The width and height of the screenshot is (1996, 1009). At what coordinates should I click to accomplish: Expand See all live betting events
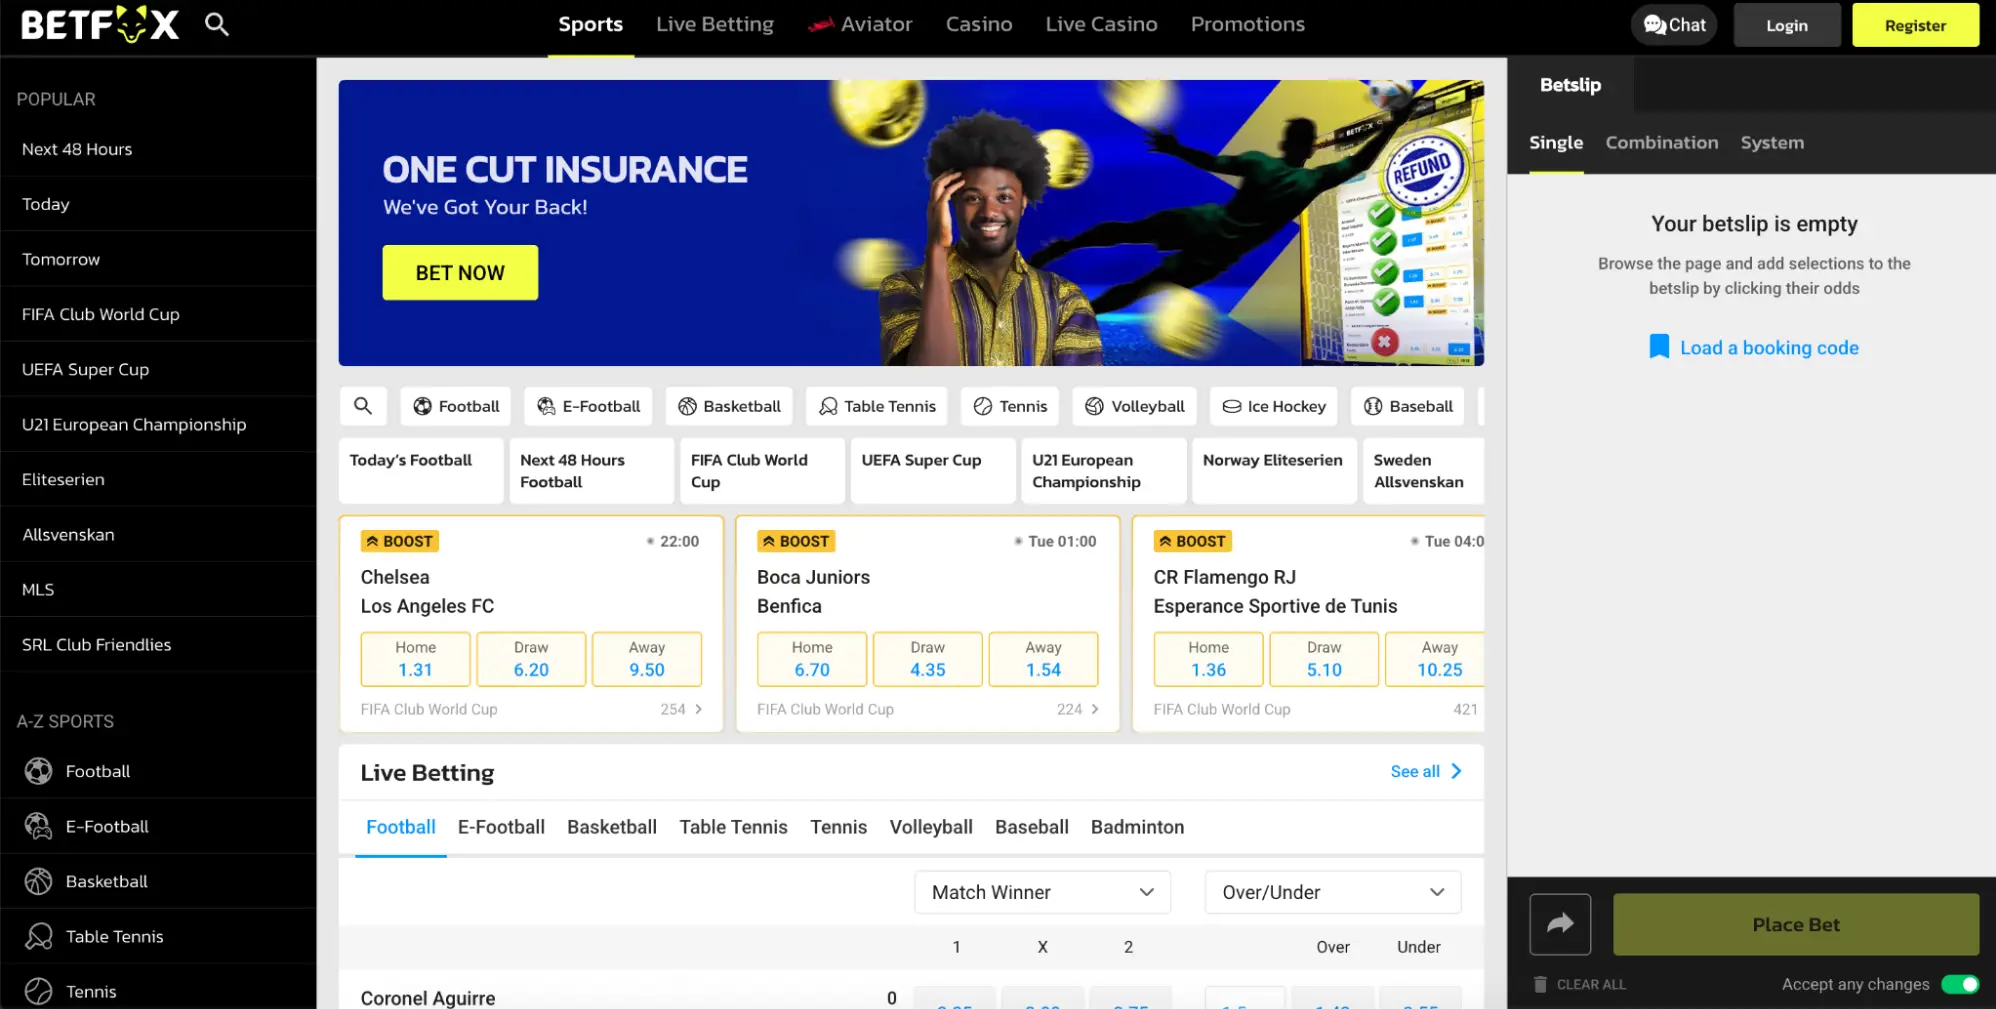click(x=1425, y=771)
